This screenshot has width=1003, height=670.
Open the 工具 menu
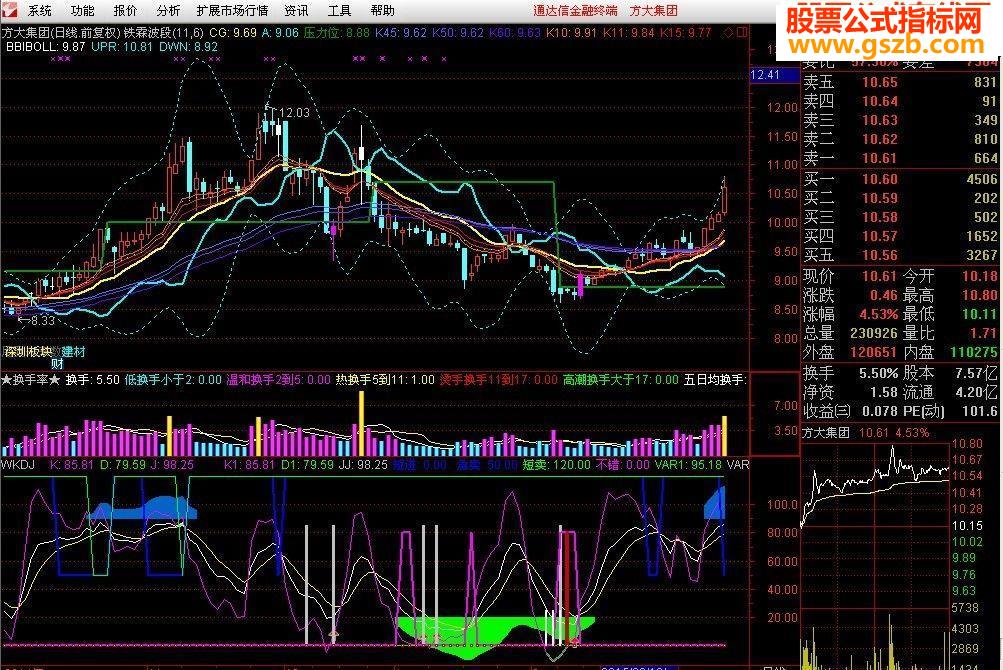click(x=340, y=10)
